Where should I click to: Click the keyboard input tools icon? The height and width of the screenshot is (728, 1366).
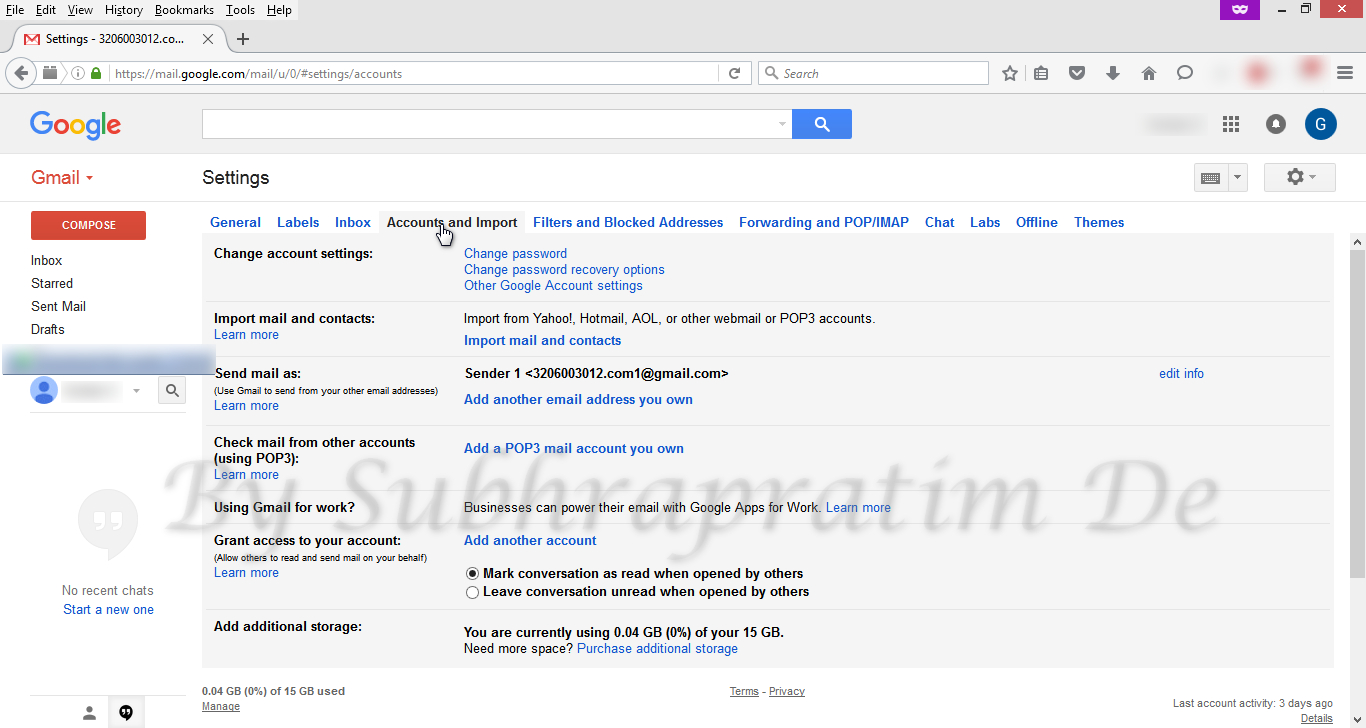[x=1210, y=178]
